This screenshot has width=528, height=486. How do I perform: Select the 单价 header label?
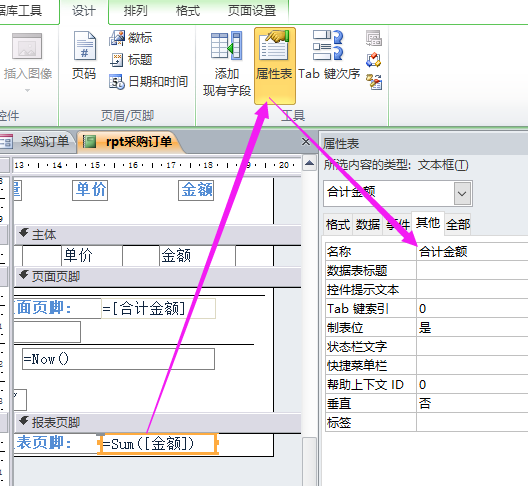[90, 190]
